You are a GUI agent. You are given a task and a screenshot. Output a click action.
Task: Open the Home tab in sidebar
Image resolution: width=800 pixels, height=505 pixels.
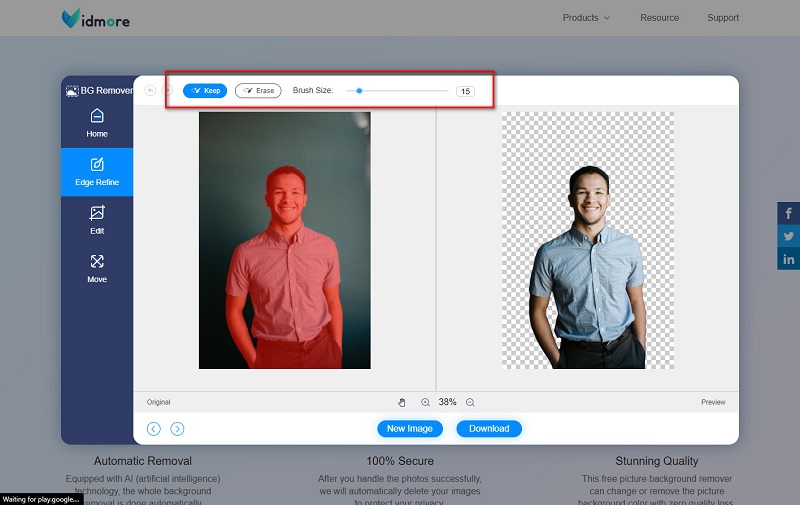tap(97, 123)
